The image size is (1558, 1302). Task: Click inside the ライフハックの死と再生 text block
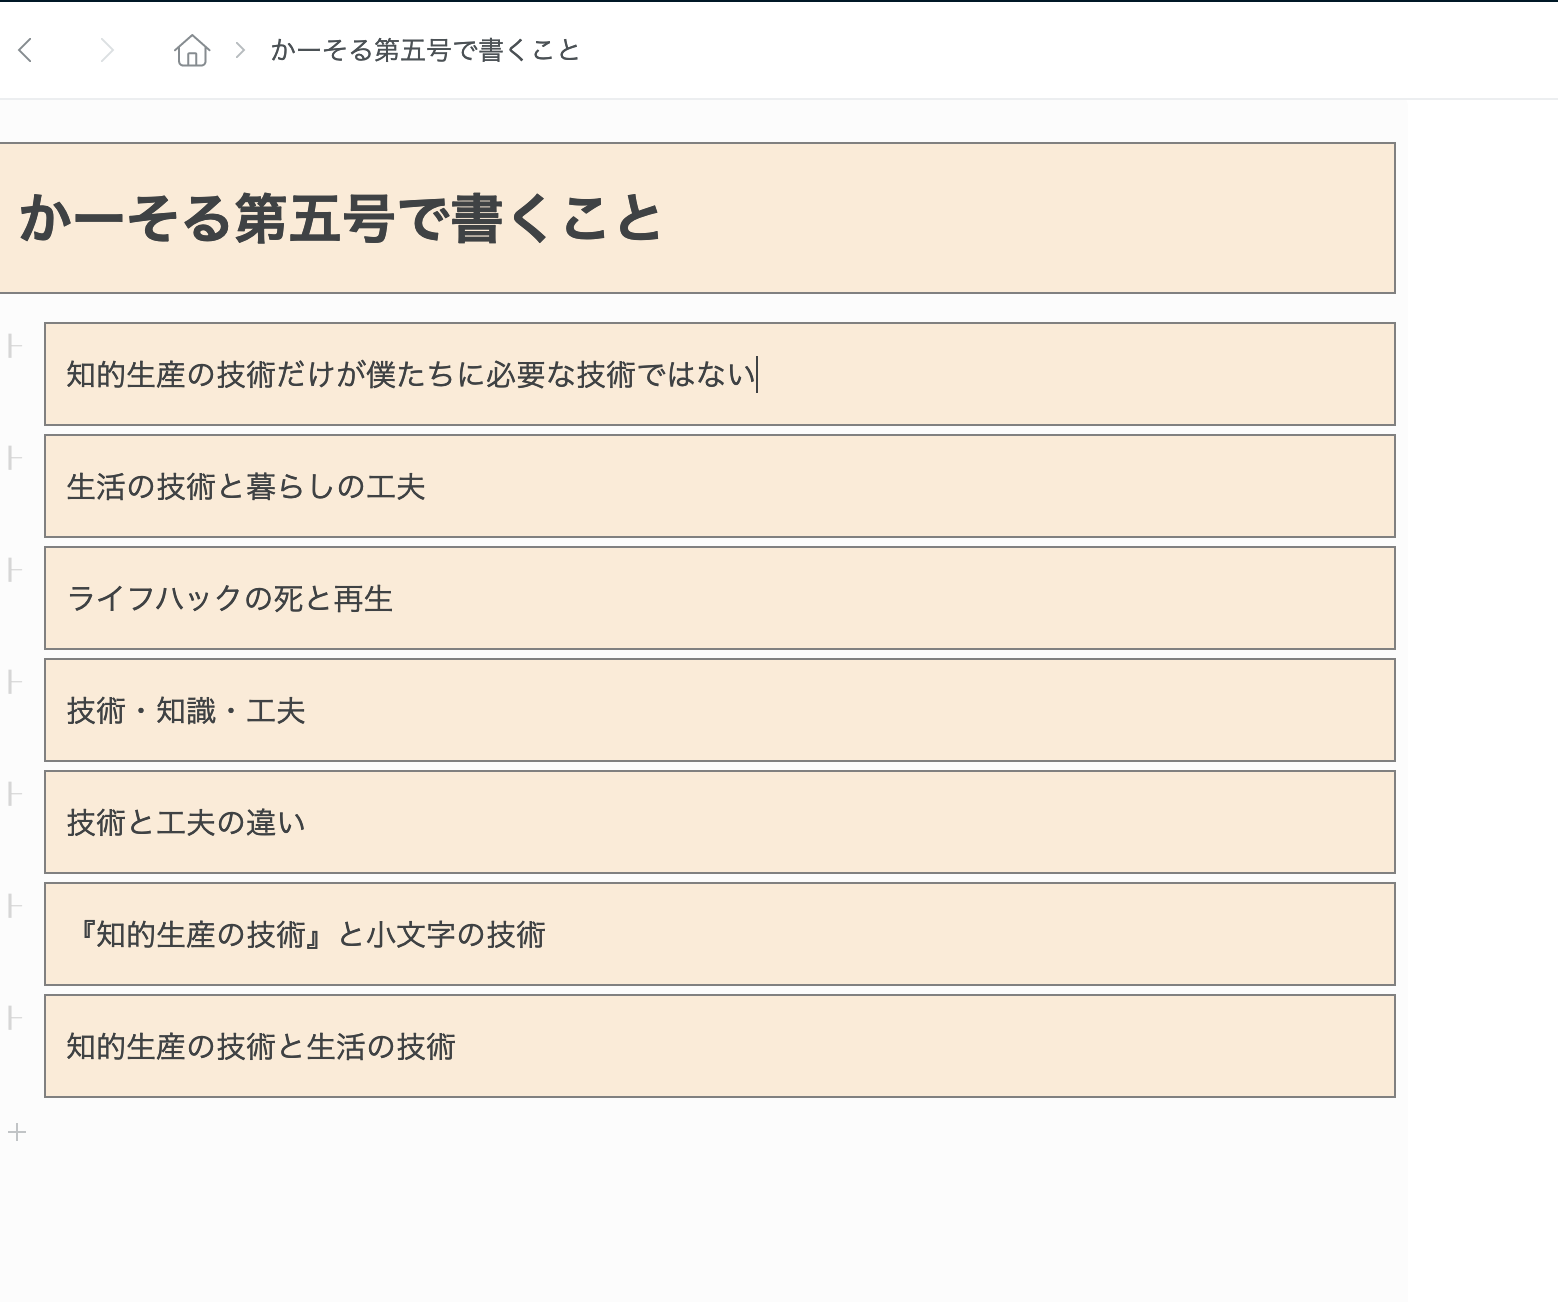point(230,599)
